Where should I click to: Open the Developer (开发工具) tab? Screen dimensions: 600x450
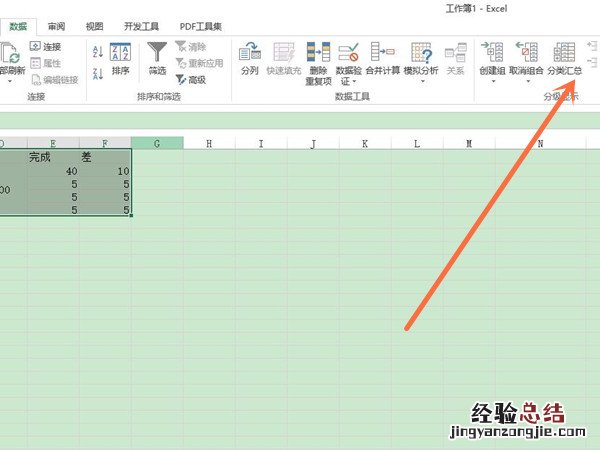point(140,26)
